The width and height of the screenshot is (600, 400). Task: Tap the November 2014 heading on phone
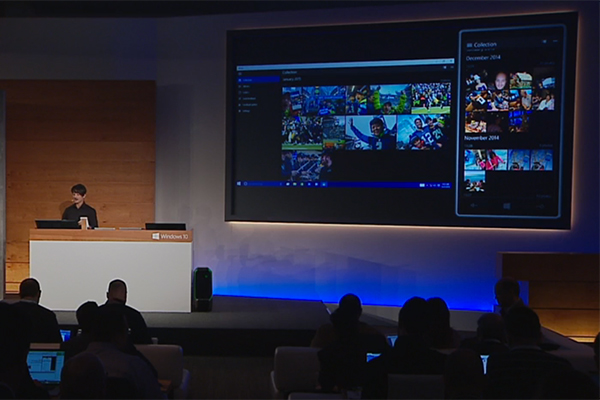click(x=481, y=138)
